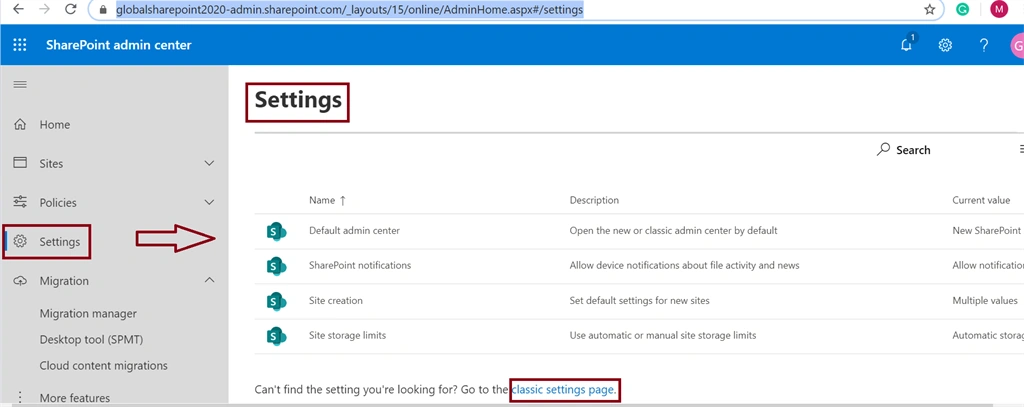The width and height of the screenshot is (1024, 407).
Task: Expand the Policies chevron
Action: click(209, 203)
